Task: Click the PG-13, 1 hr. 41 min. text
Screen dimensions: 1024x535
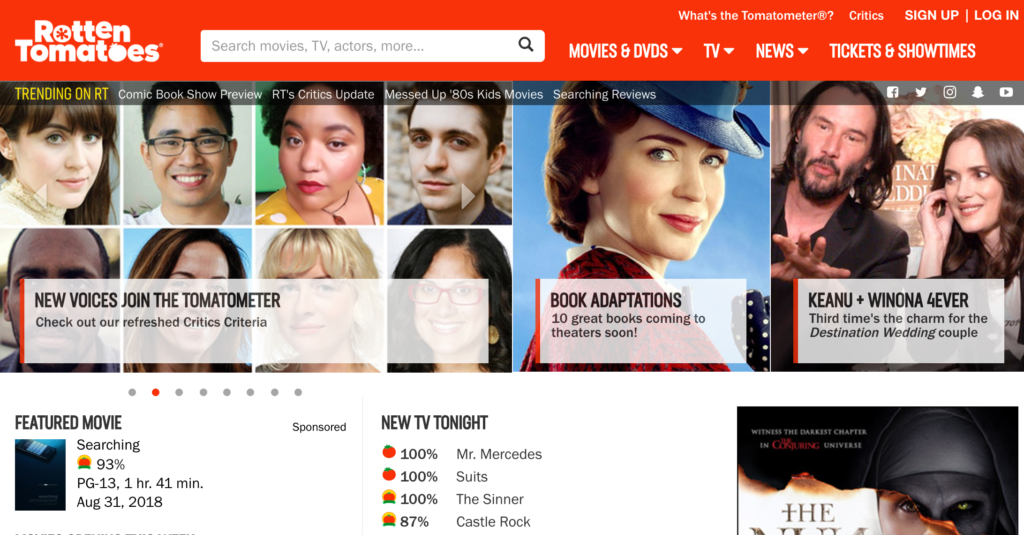Action: [x=140, y=483]
